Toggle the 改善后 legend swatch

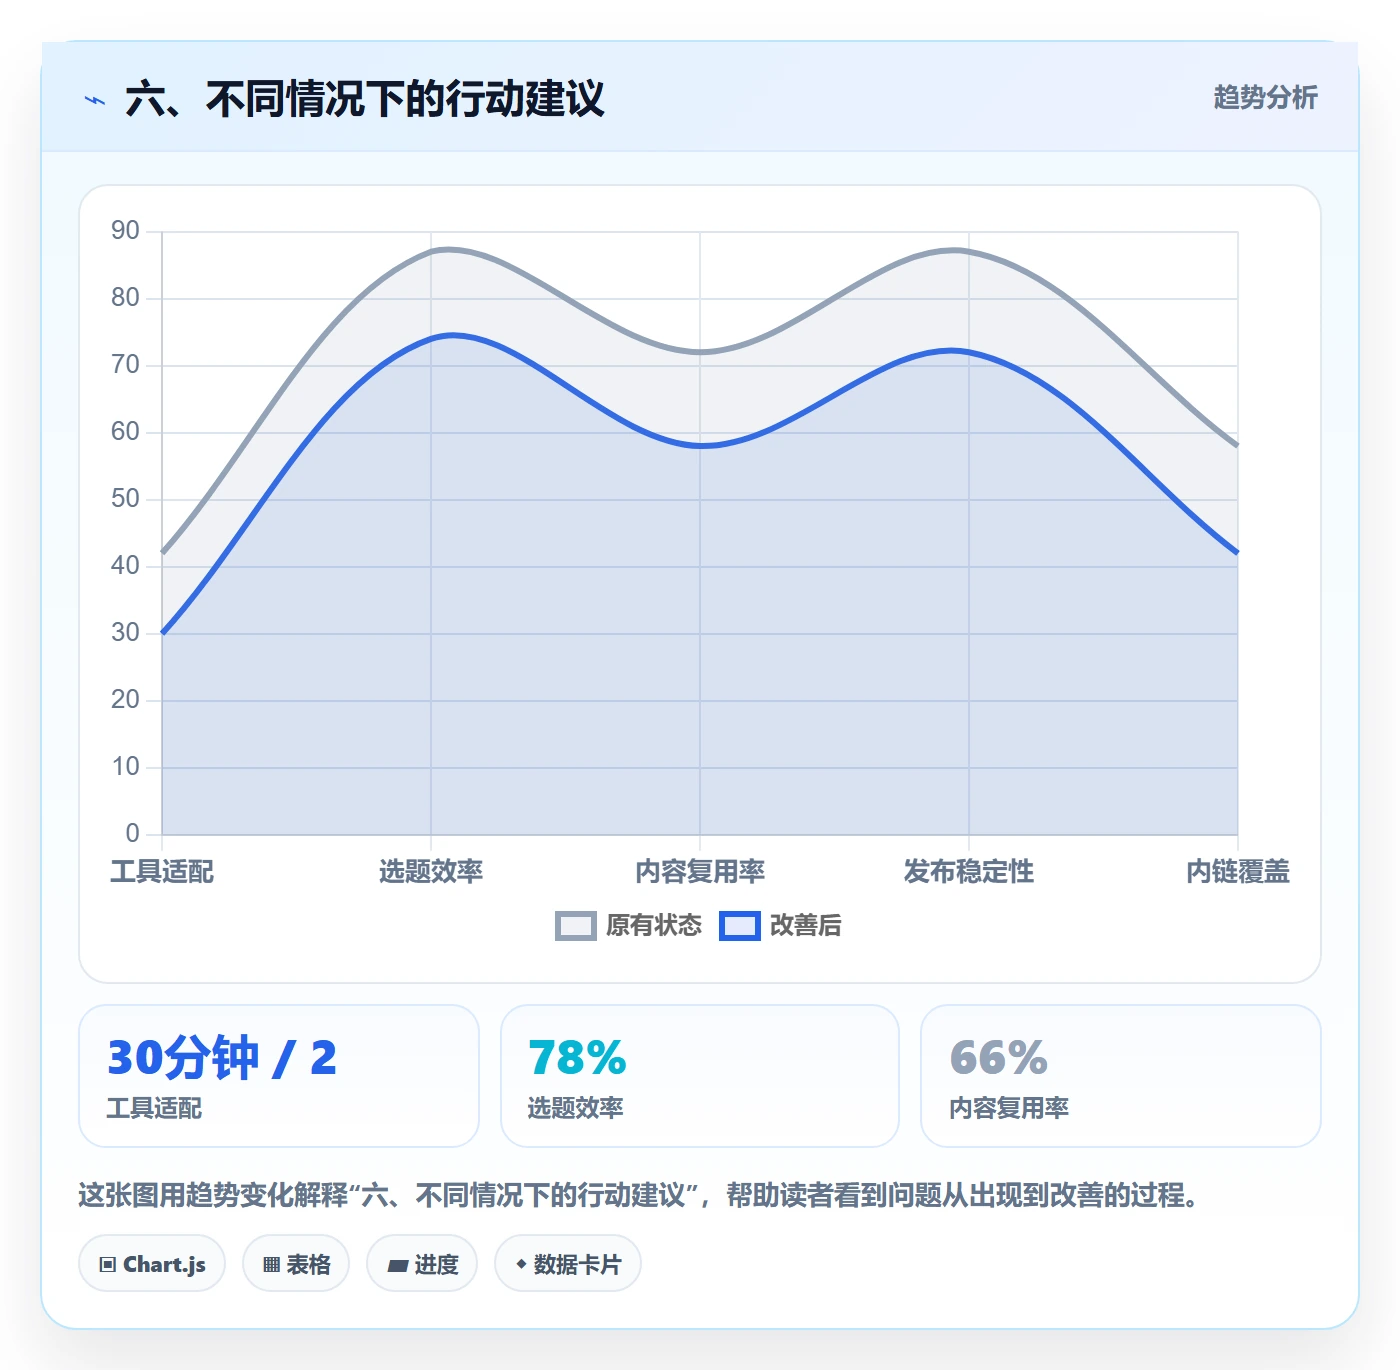click(x=740, y=926)
